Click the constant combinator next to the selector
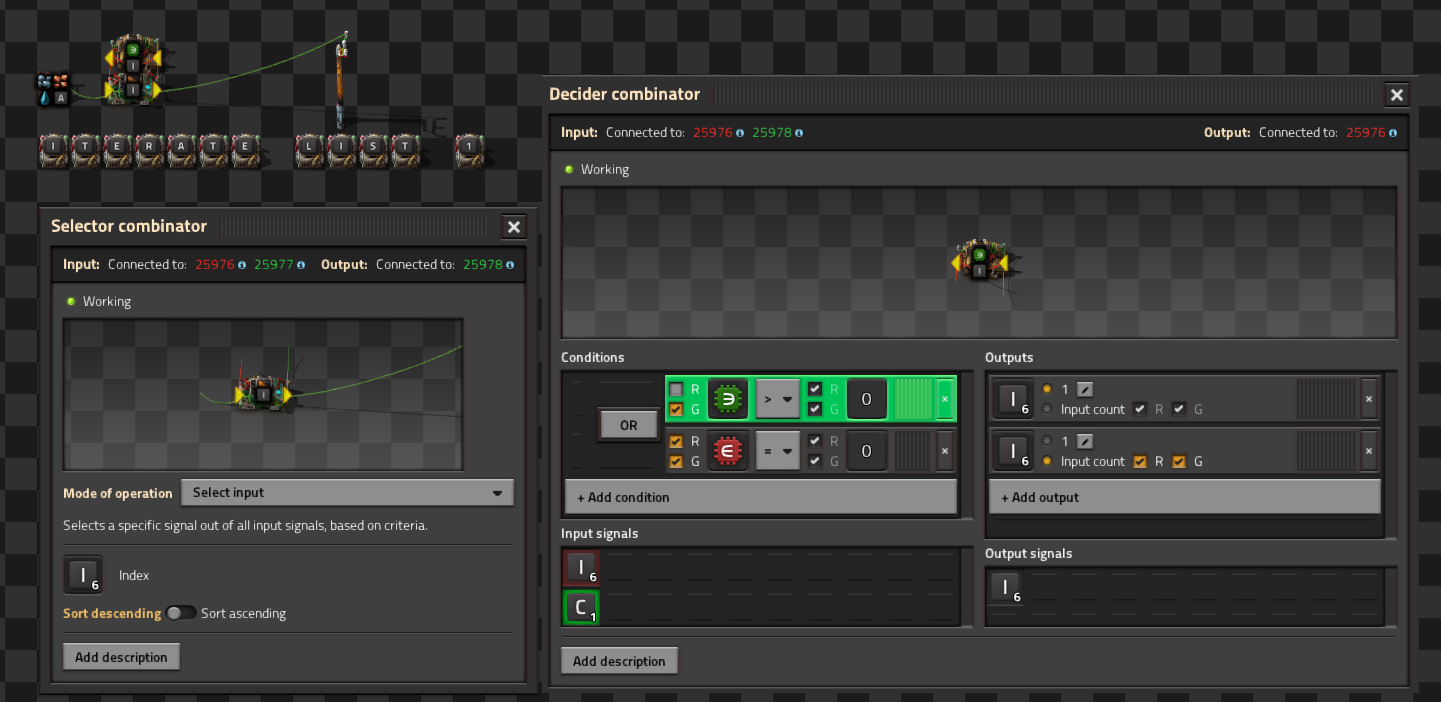Screen dimensions: 1441x702 click(52, 89)
